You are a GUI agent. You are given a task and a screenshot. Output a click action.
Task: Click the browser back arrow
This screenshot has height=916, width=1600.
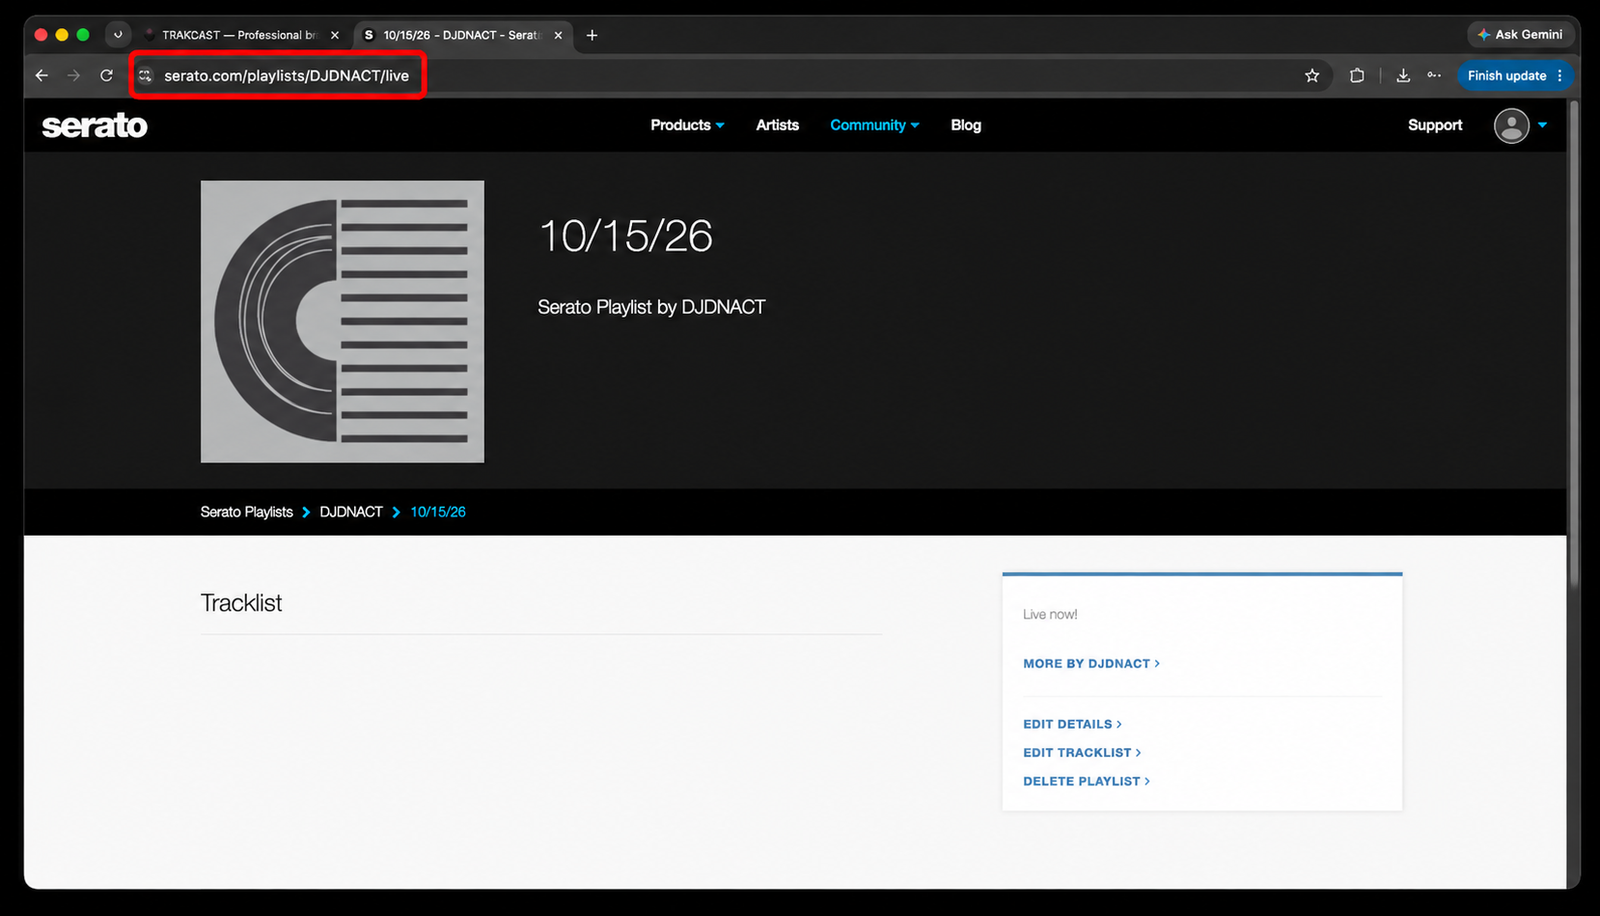41,75
